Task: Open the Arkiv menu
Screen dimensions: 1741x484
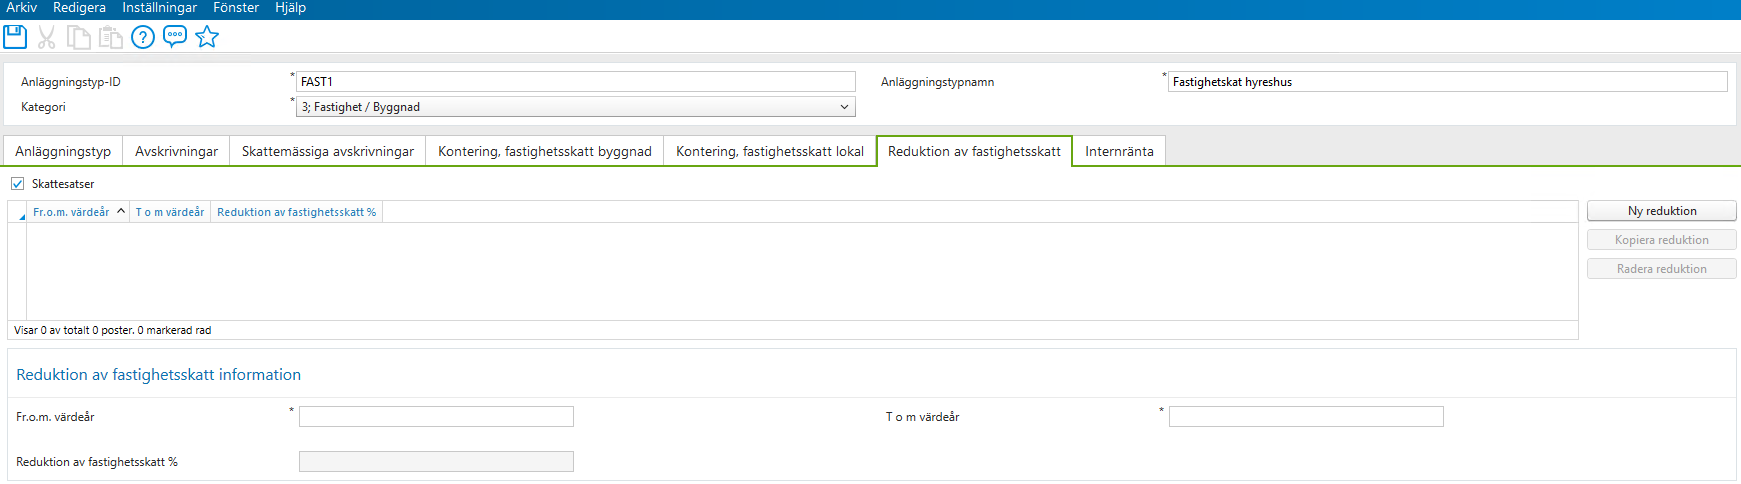Action: click(x=21, y=8)
